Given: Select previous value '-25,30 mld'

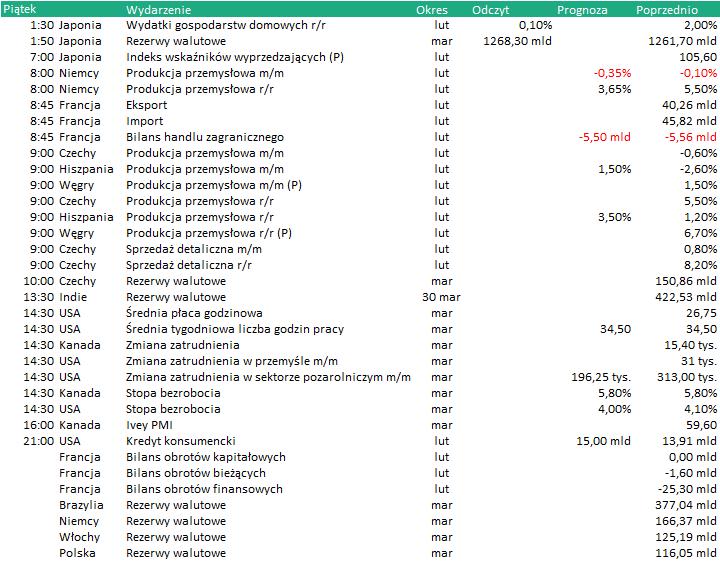Looking at the screenshot, I should (x=687, y=489).
